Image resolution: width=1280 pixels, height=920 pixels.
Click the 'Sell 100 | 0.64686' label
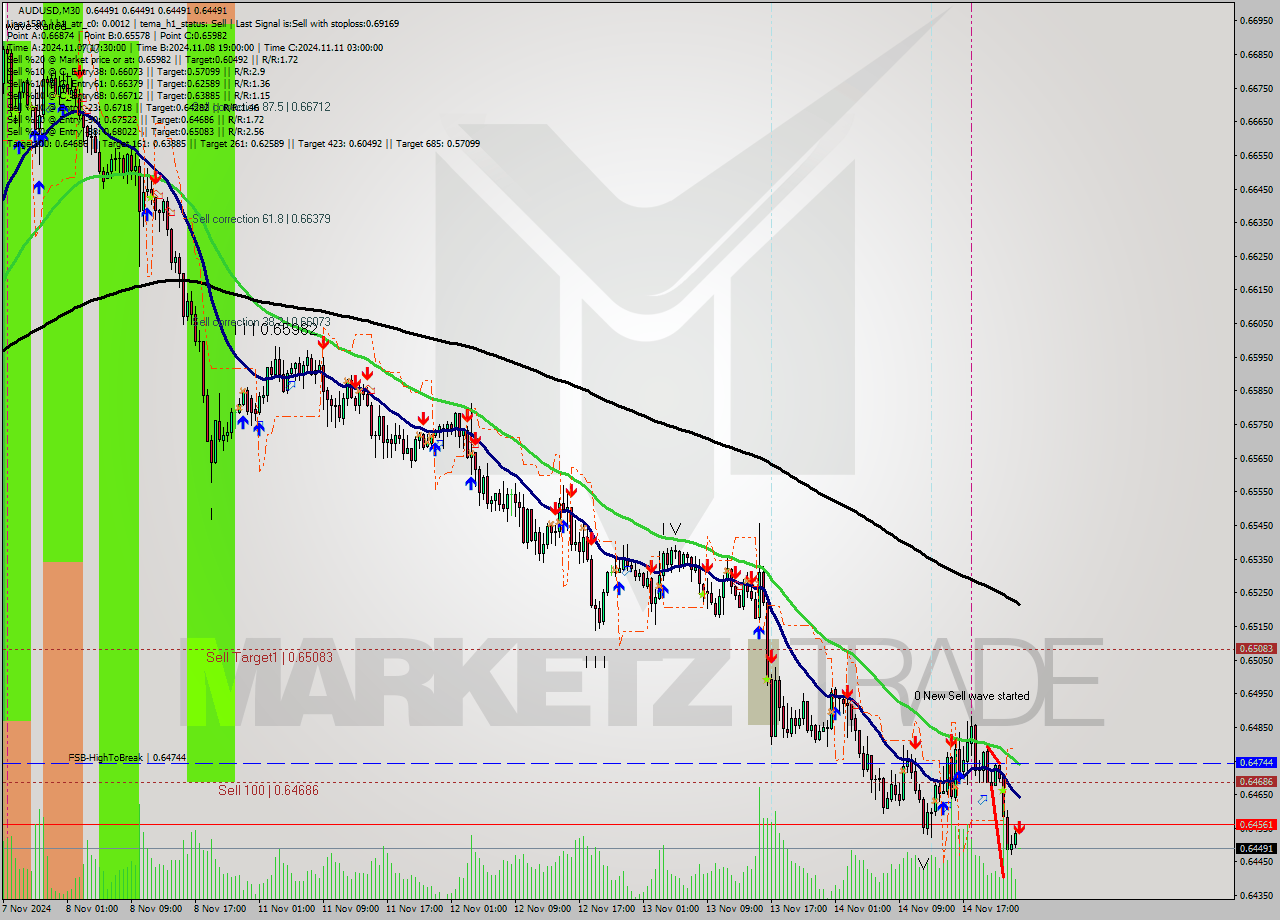point(268,790)
